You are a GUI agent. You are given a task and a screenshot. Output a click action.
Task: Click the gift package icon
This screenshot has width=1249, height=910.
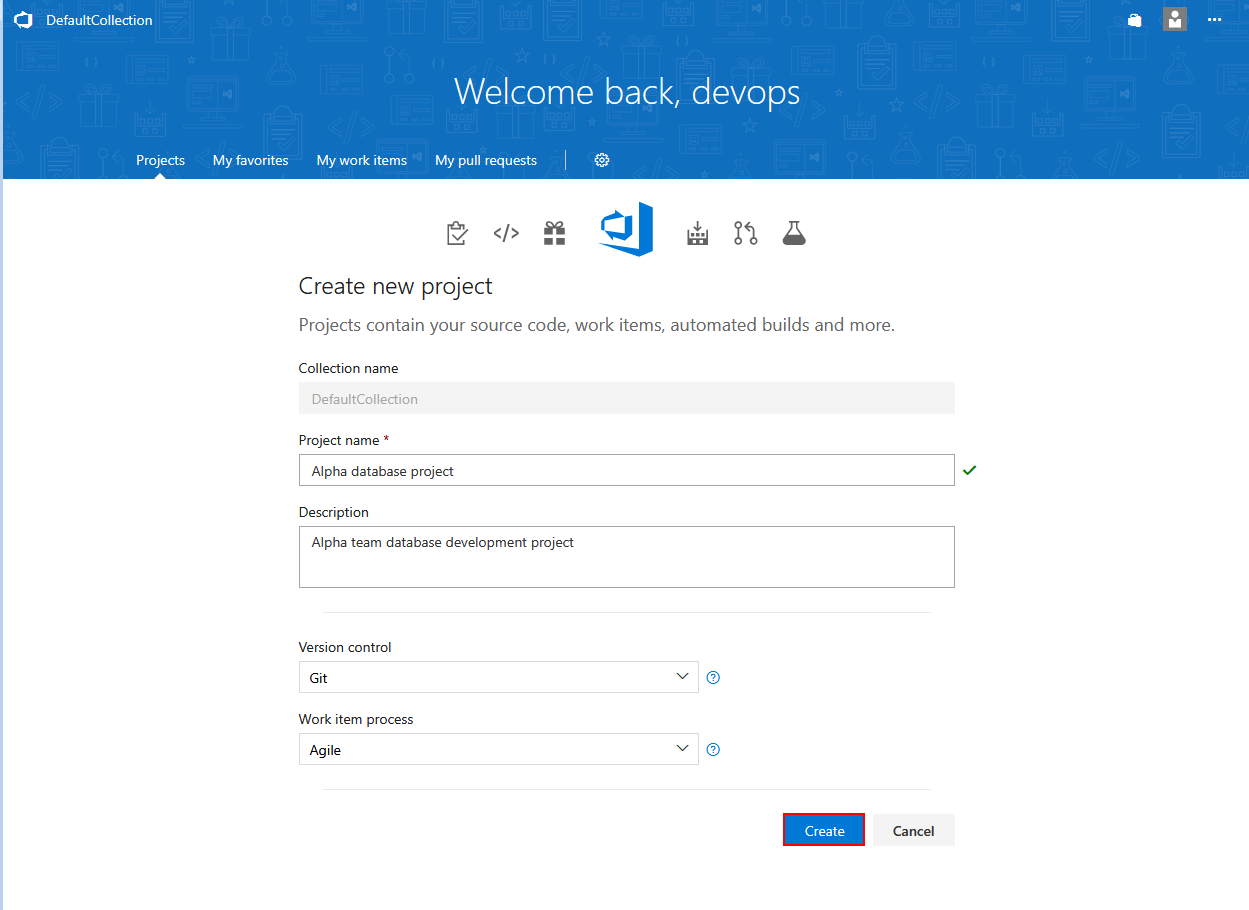pyautogui.click(x=555, y=233)
